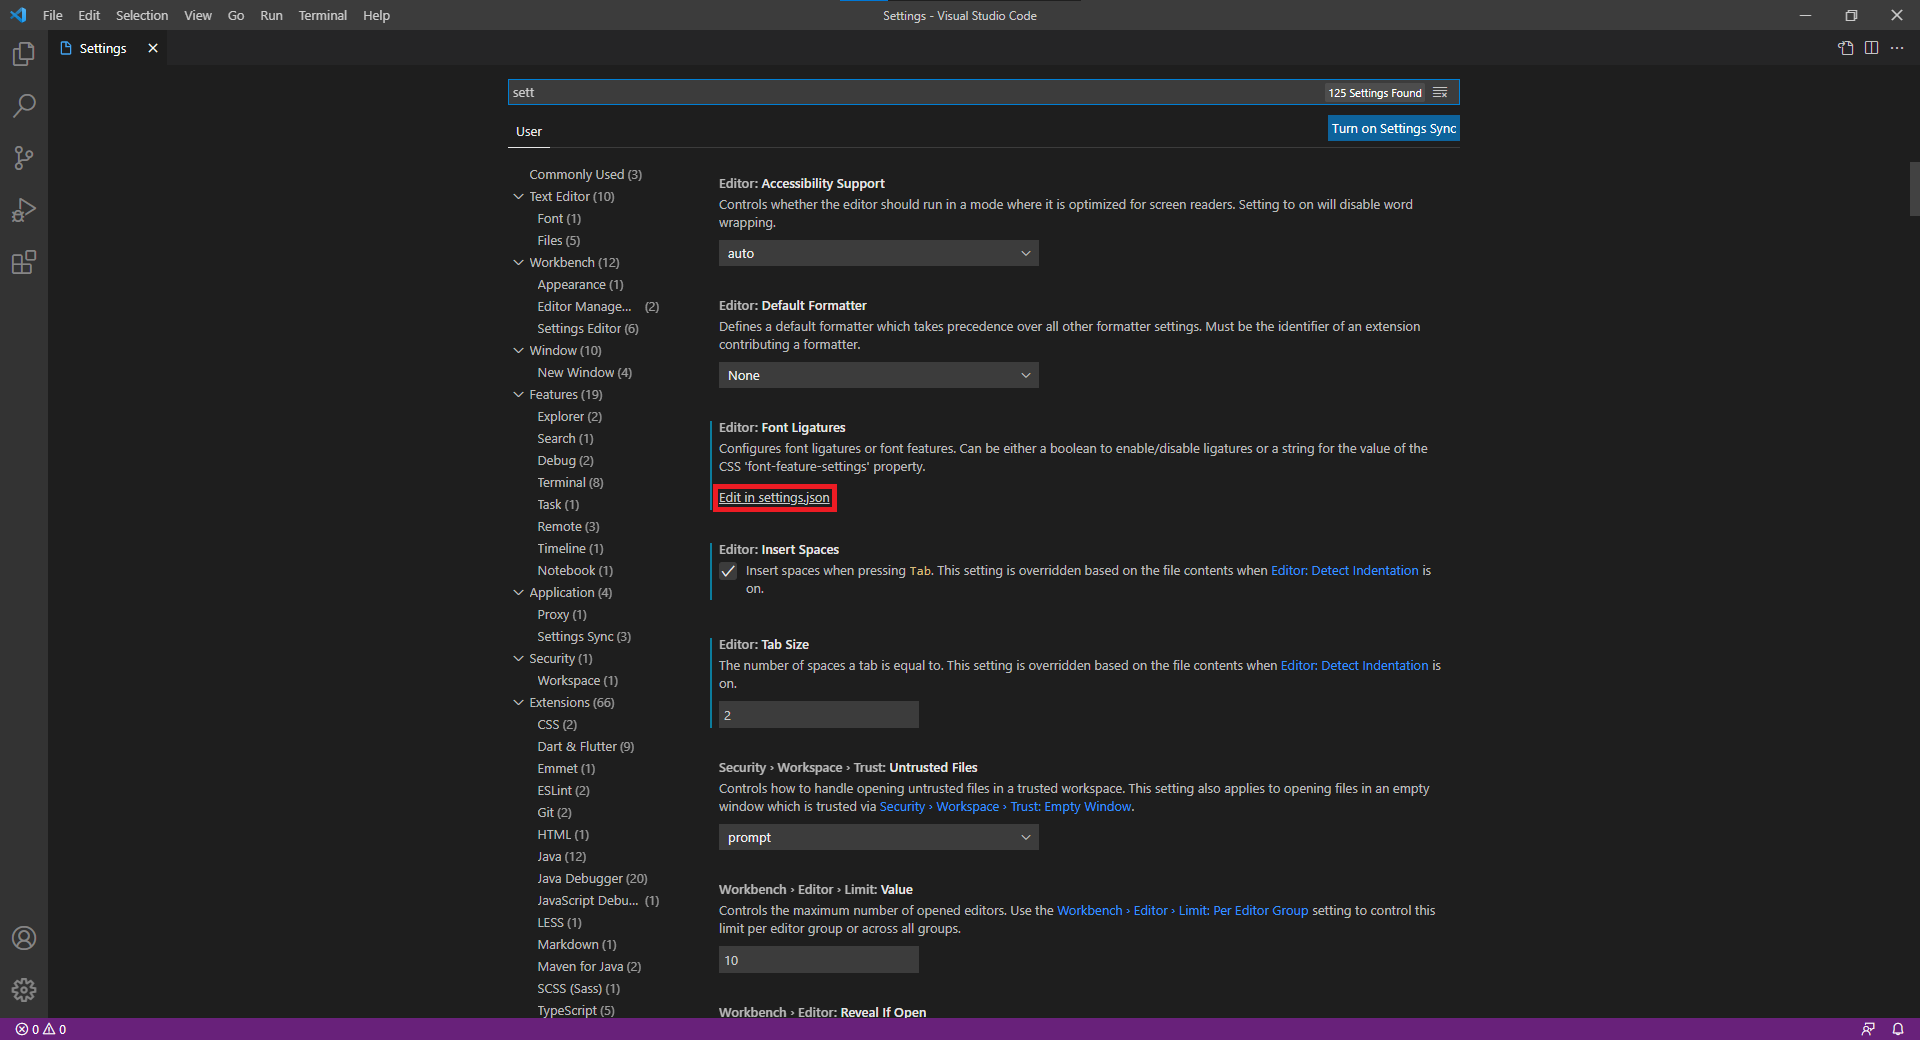Viewport: 1920px width, 1040px height.
Task: Click the Manage gear icon
Action: [24, 990]
